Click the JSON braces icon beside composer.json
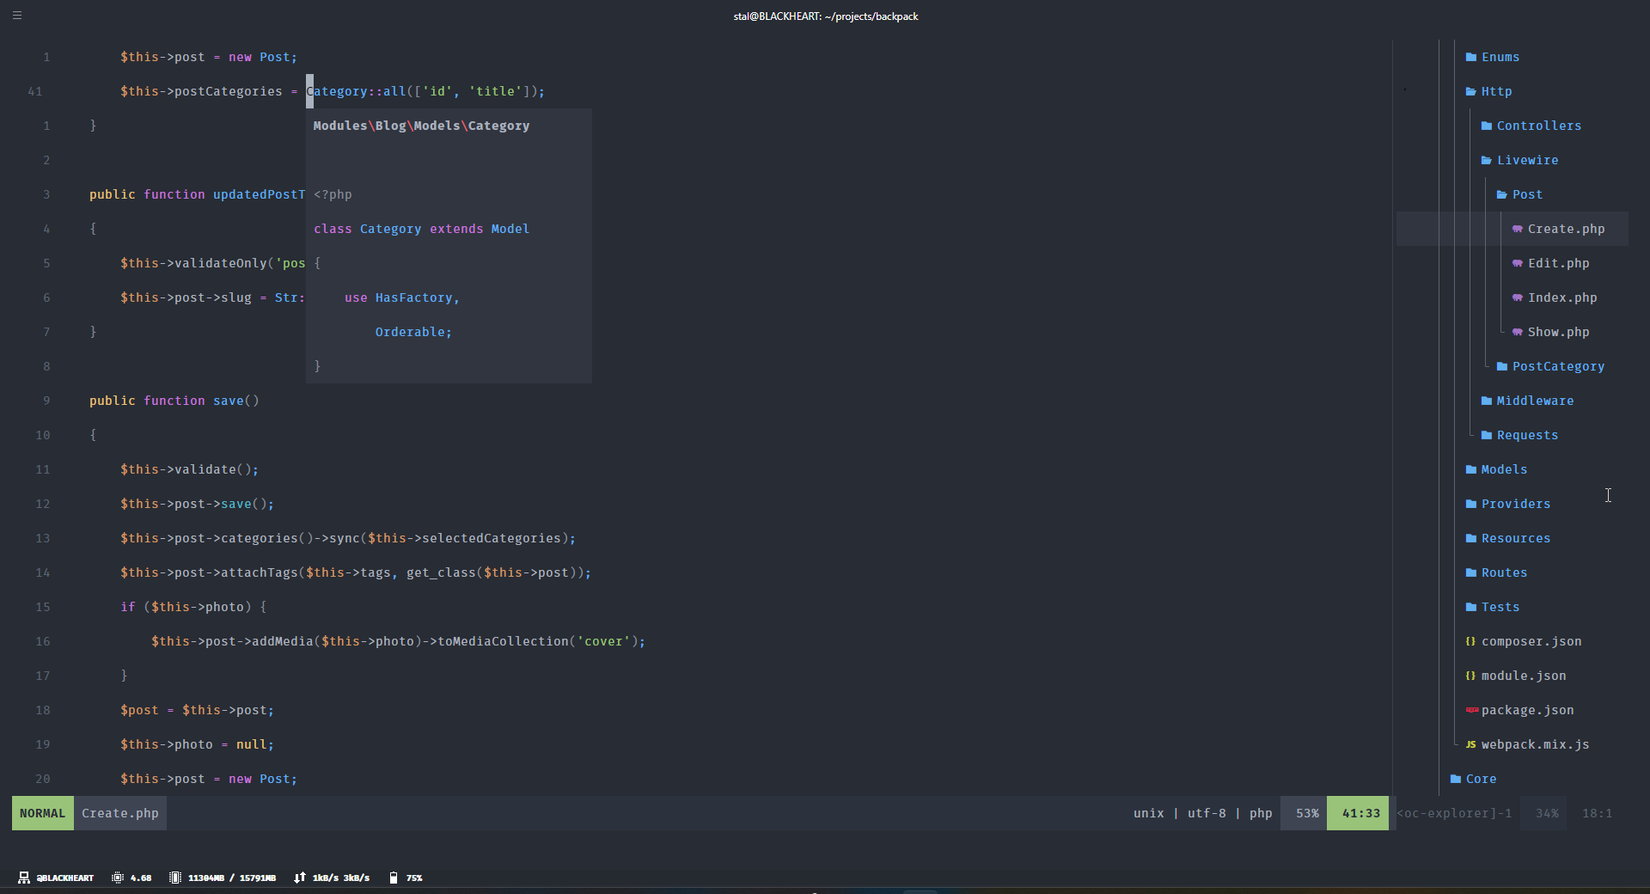Screen dimensions: 1650x894 coord(1470,642)
